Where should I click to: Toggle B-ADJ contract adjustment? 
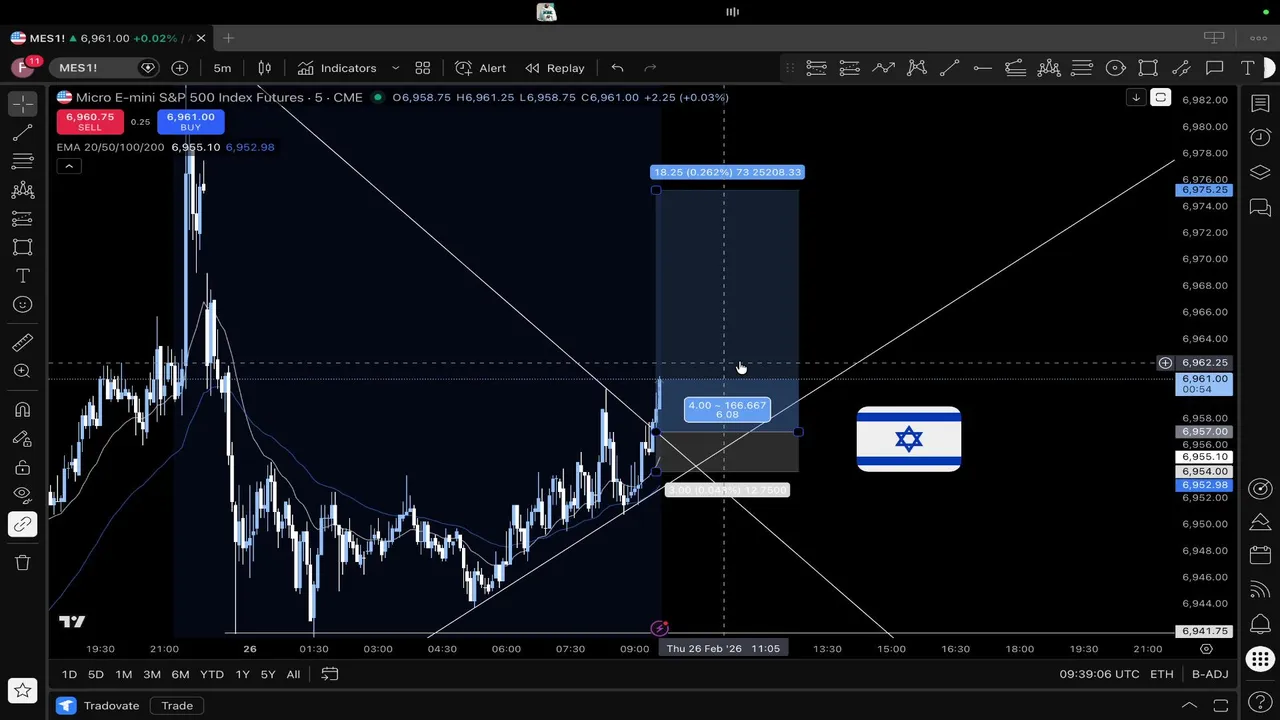click(1210, 675)
